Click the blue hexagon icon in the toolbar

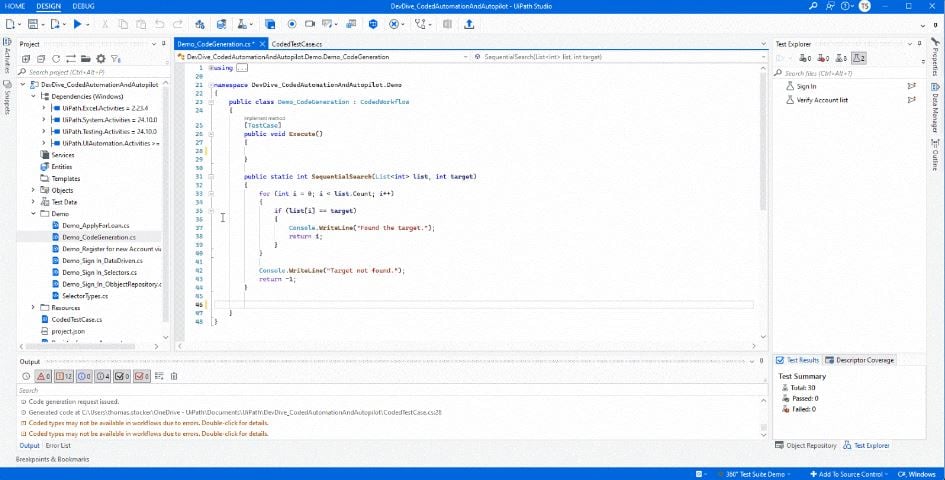(373, 24)
